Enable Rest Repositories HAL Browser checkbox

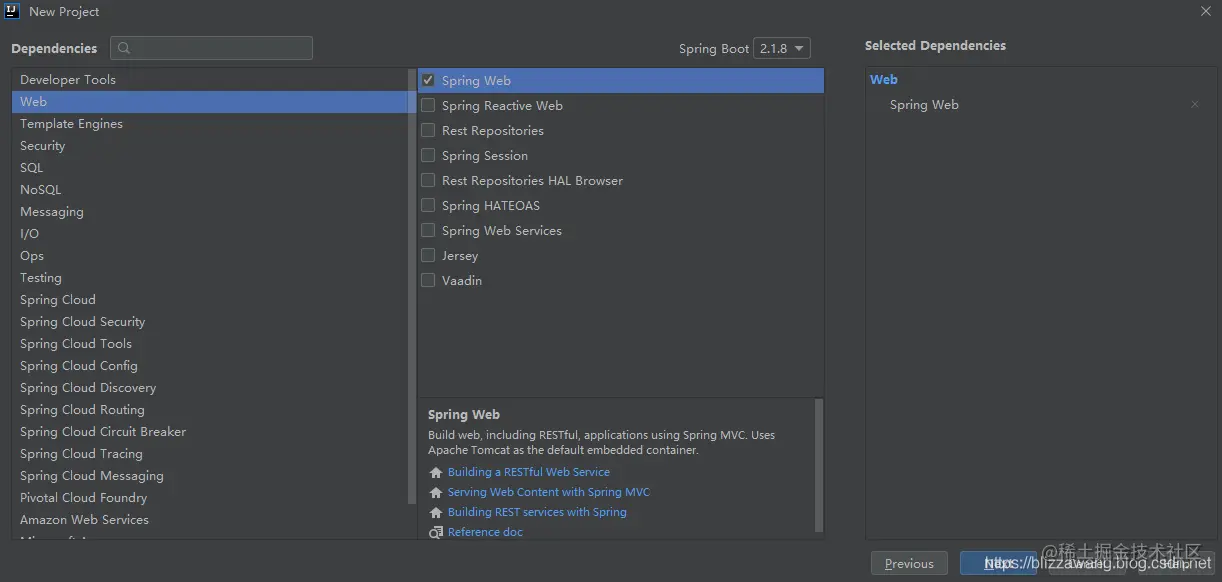[x=428, y=181]
